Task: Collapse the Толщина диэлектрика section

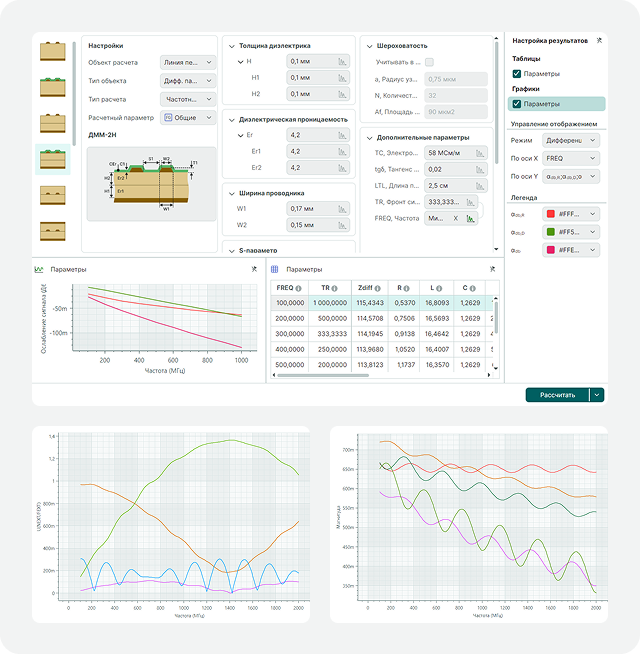Action: click(232, 46)
